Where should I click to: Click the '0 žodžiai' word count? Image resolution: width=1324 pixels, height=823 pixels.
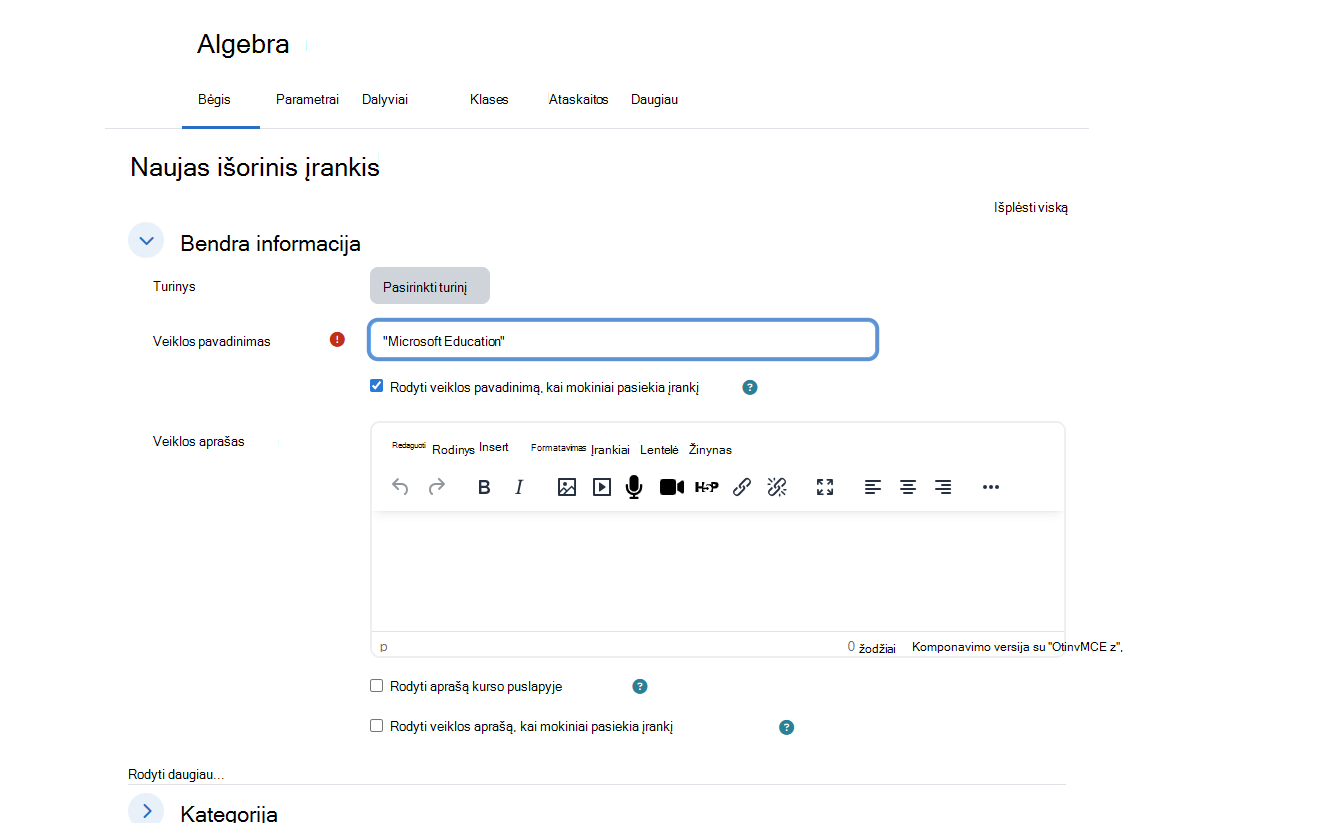[871, 647]
